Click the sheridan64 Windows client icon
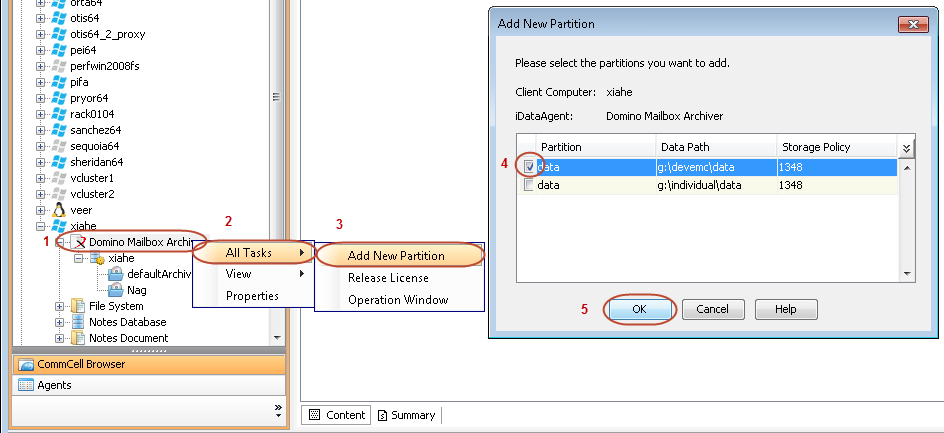The image size is (944, 433). 59,162
